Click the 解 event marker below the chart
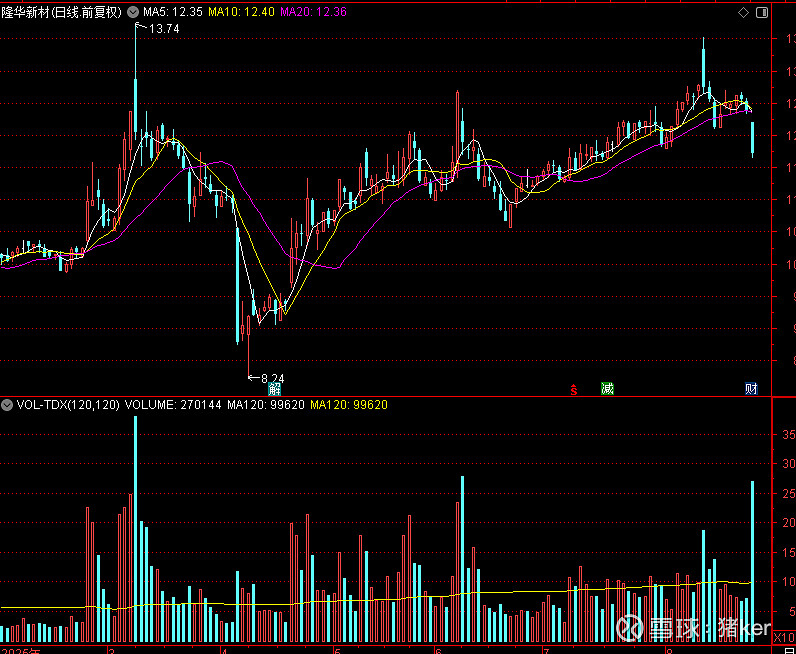The height and width of the screenshot is (654, 796). click(x=275, y=389)
